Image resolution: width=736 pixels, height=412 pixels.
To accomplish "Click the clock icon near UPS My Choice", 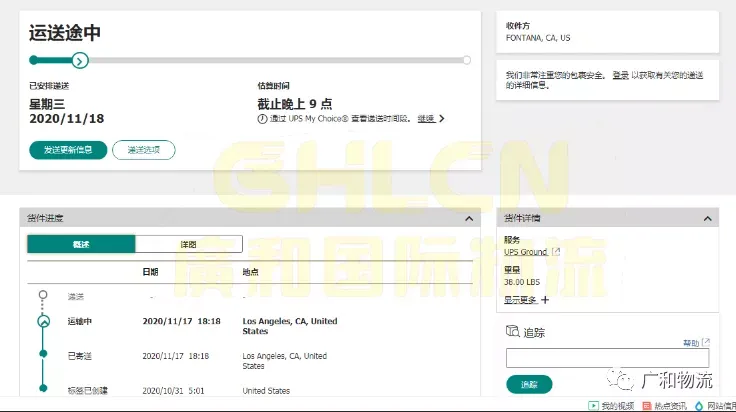I will 262,119.
